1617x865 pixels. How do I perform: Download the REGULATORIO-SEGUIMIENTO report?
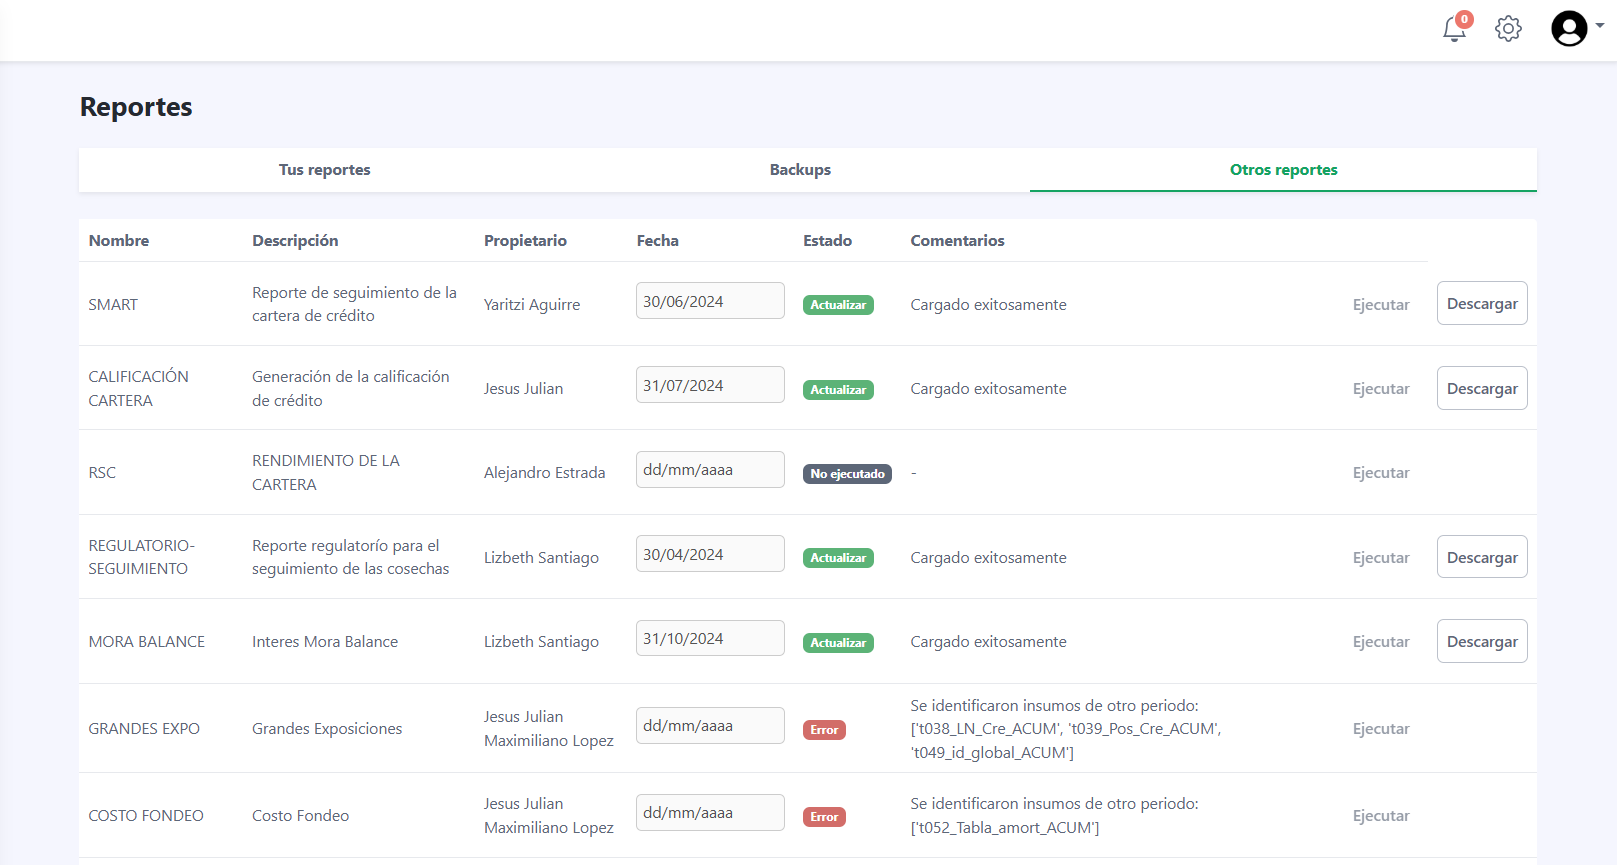1481,558
